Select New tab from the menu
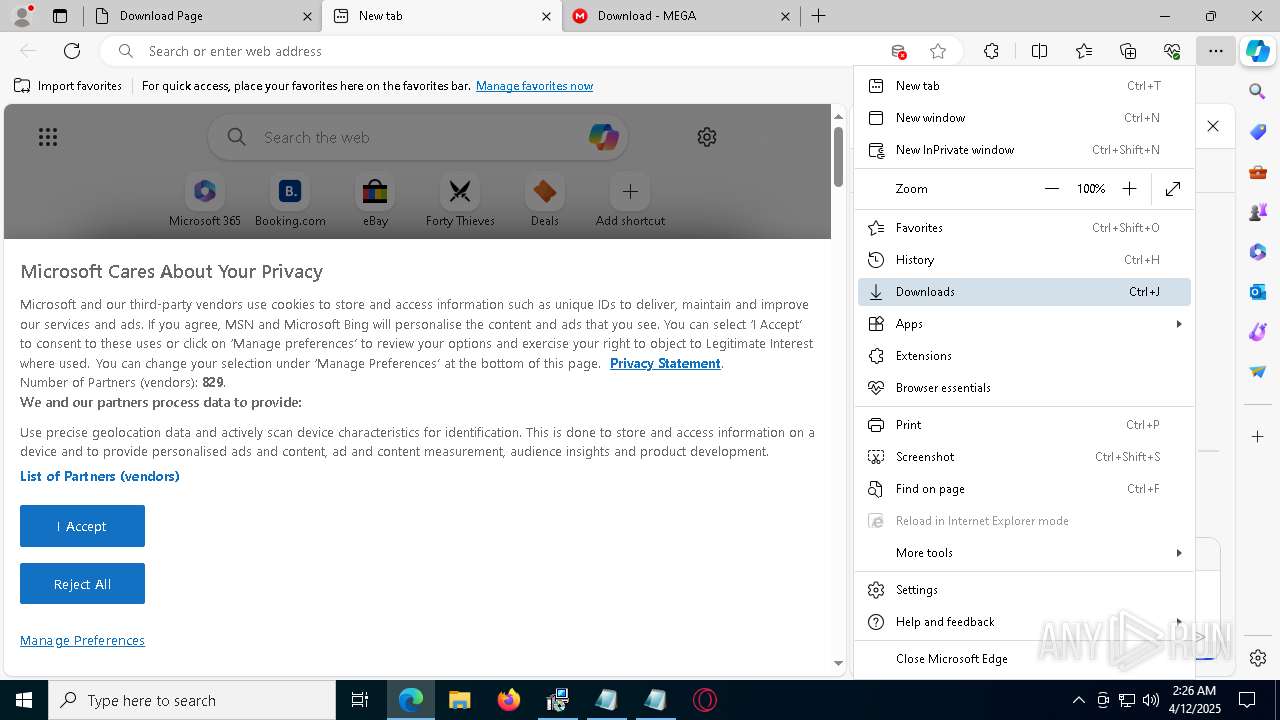 pos(1024,86)
